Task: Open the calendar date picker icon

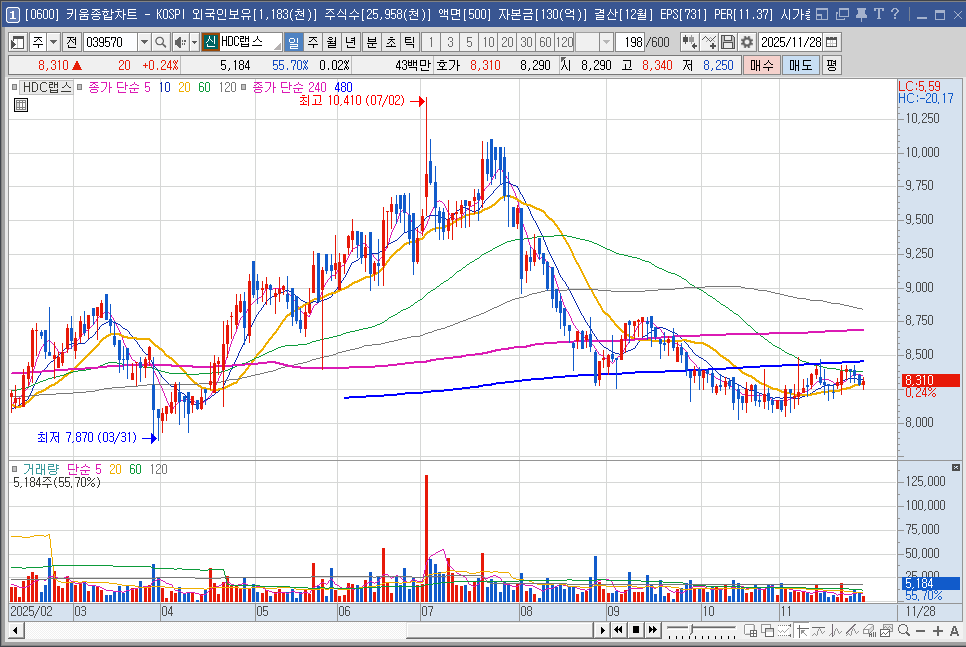Action: click(x=832, y=42)
